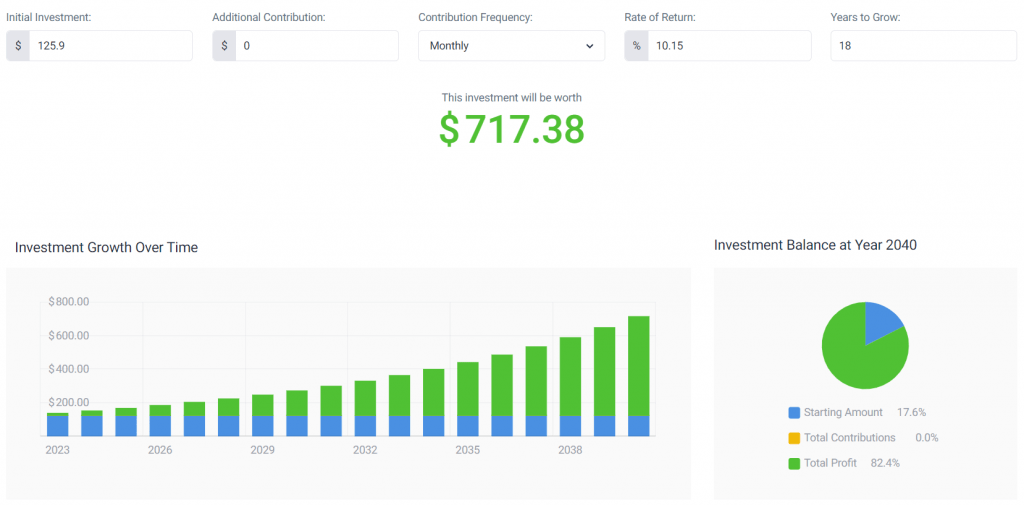The height and width of the screenshot is (505, 1024).
Task: Click the green Total Profit color swatch
Action: pos(794,463)
